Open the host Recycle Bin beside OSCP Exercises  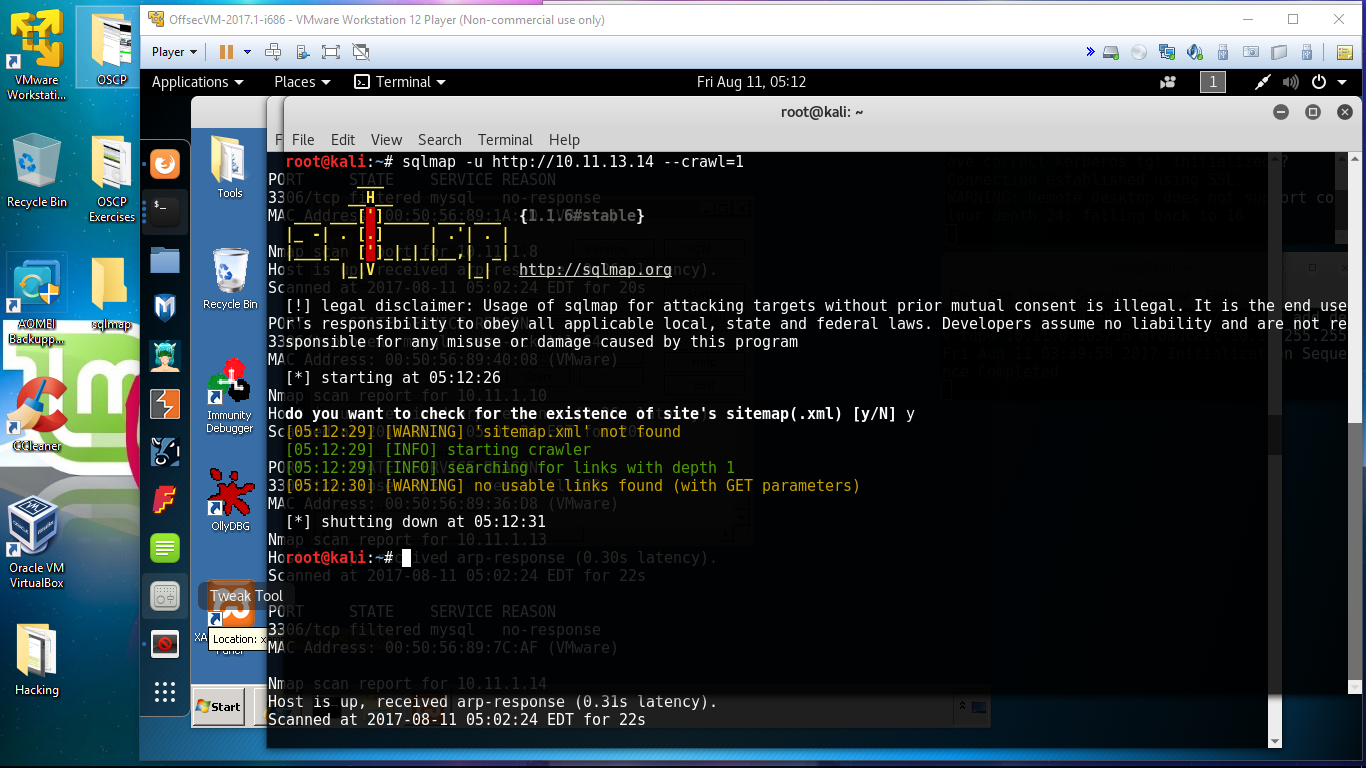[x=37, y=172]
